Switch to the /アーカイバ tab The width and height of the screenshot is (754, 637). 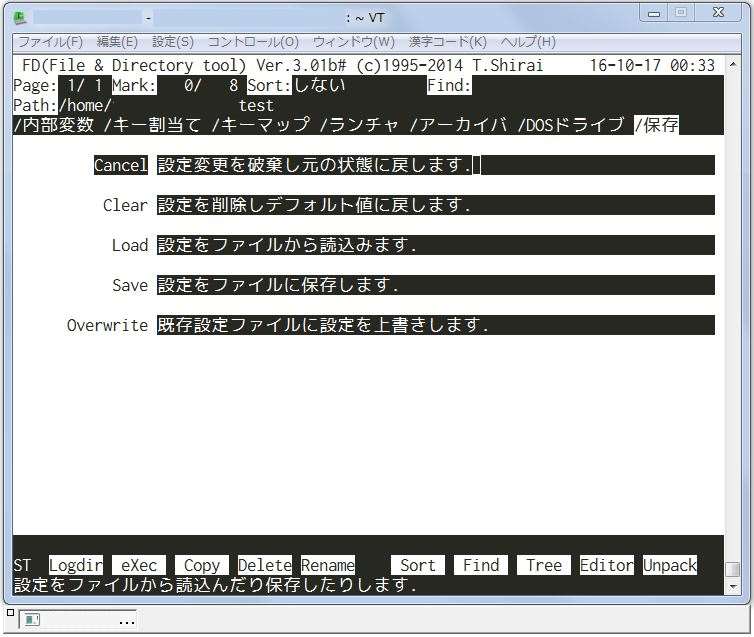pyautogui.click(x=458, y=125)
